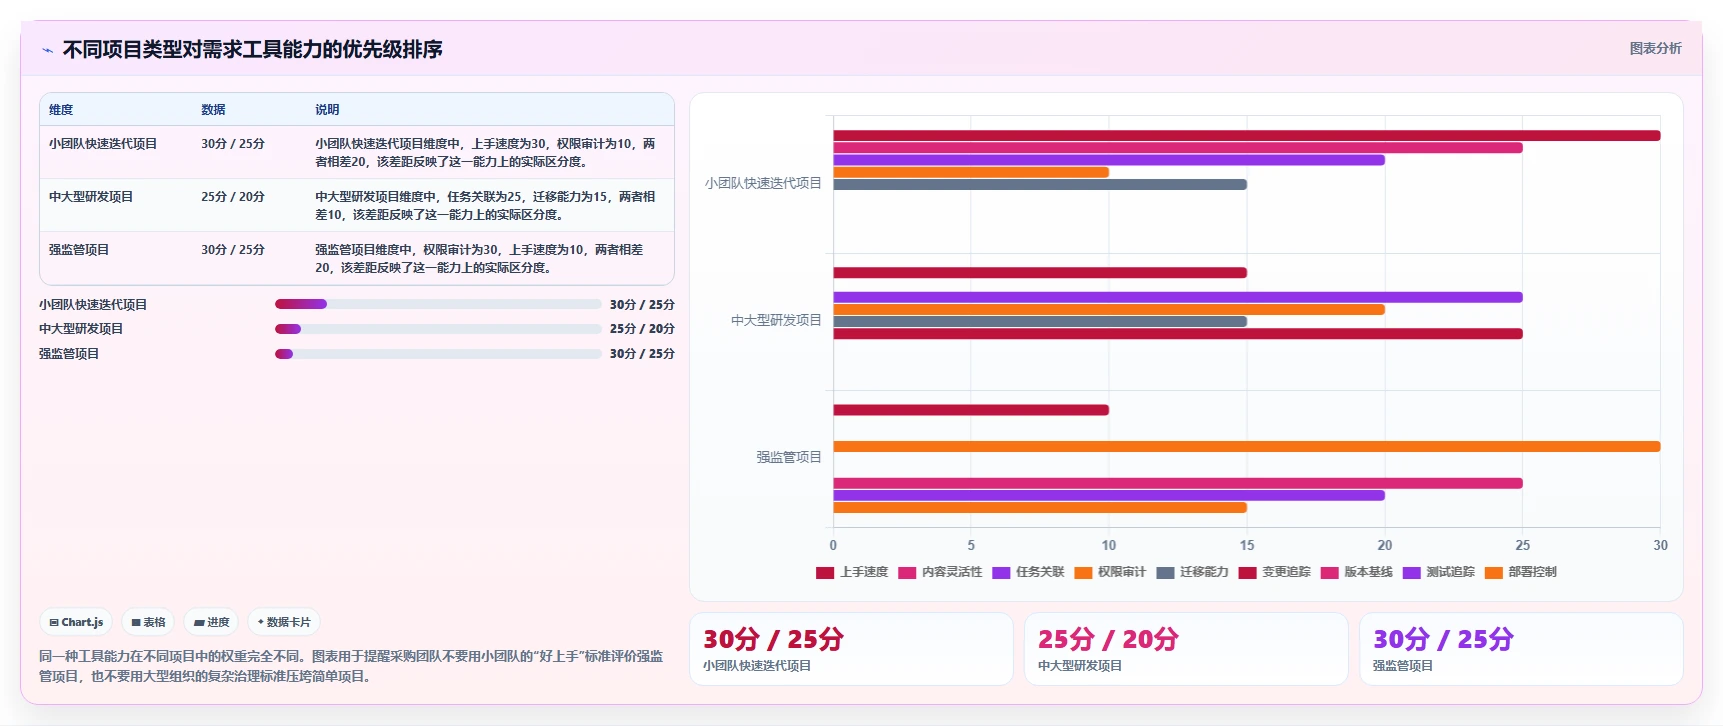Click the bird icon beside the card title
Viewport: 1723px width, 726px height.
47,50
